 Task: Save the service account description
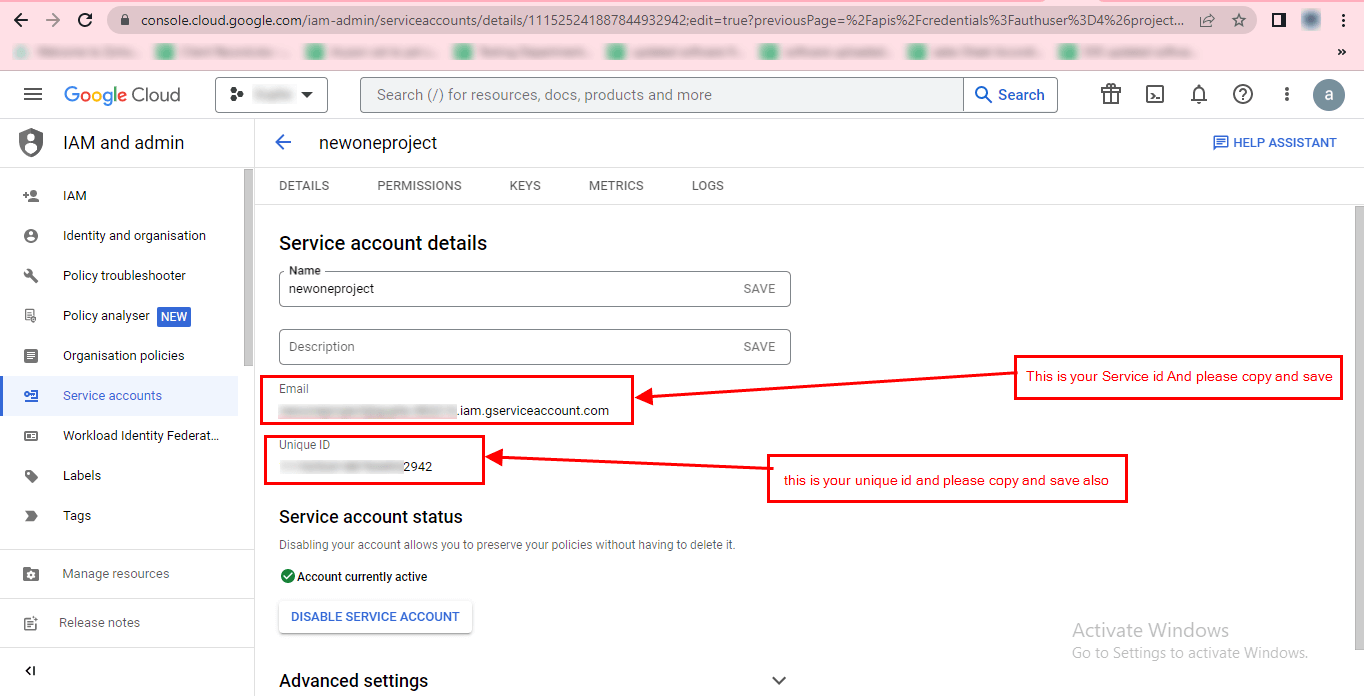759,347
